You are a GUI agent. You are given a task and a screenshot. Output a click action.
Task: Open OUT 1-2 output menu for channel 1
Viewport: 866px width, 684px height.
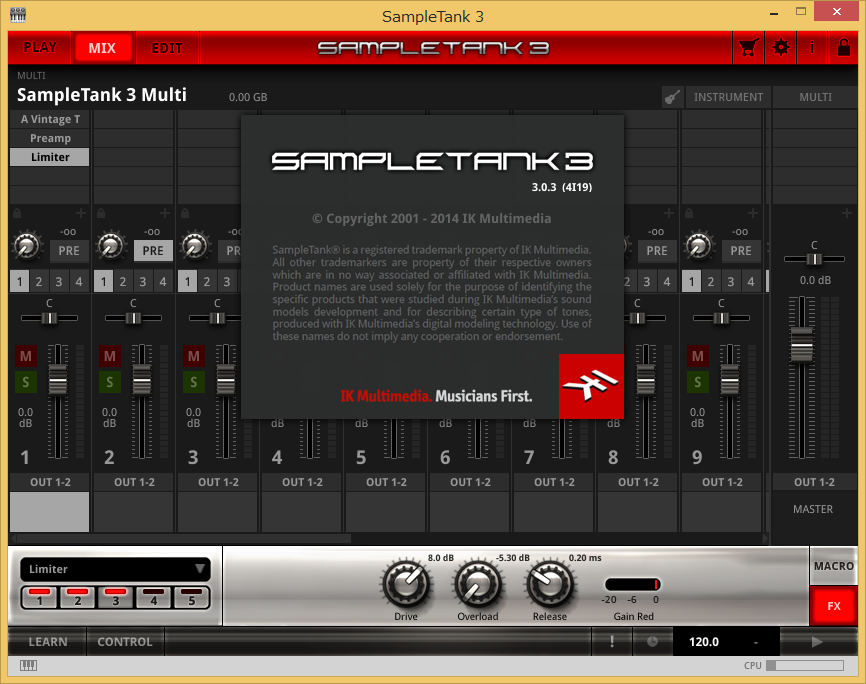point(50,482)
